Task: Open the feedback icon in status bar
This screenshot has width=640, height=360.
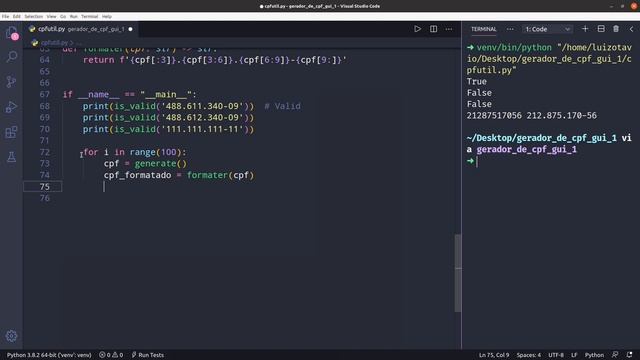Action: coord(615,355)
